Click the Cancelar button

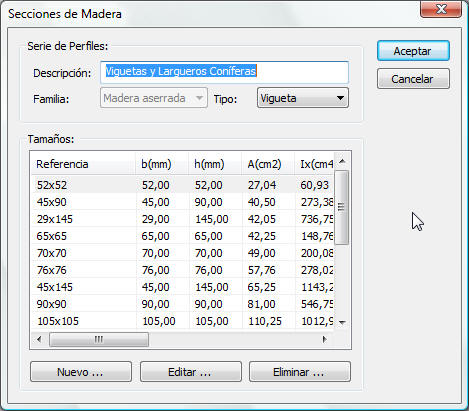pyautogui.click(x=413, y=79)
